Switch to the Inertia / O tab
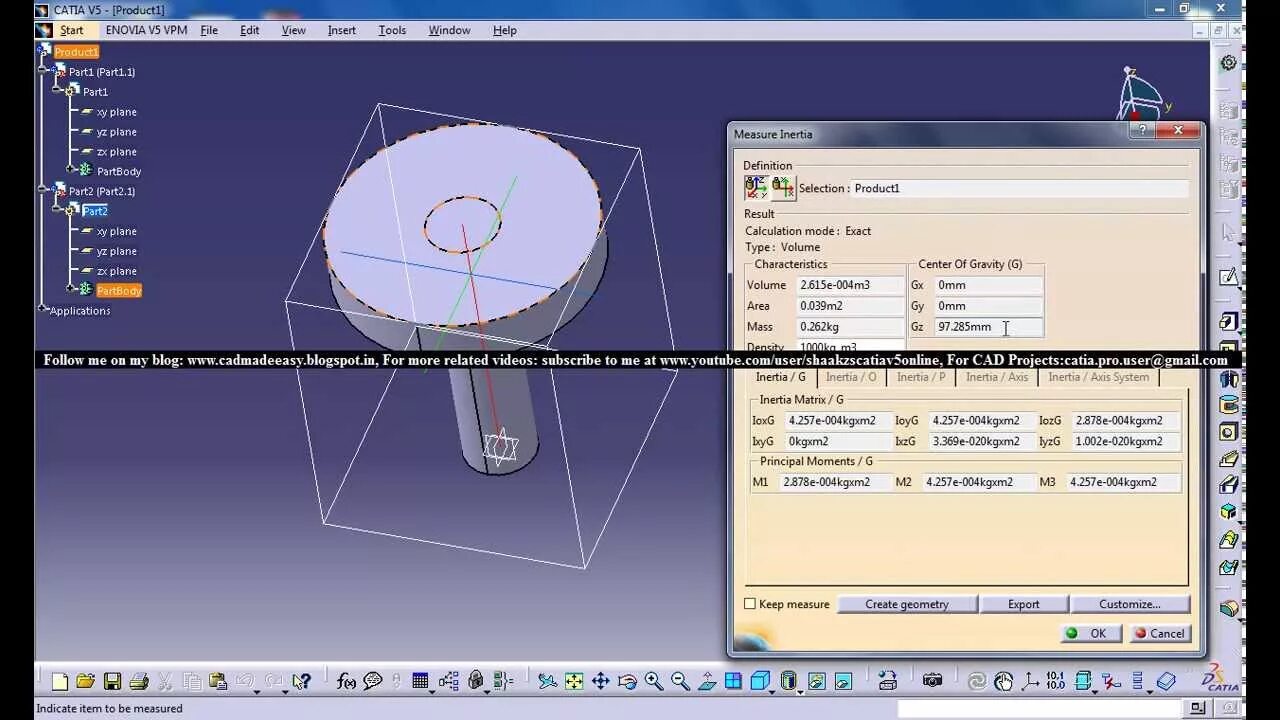1280x720 pixels. (851, 377)
